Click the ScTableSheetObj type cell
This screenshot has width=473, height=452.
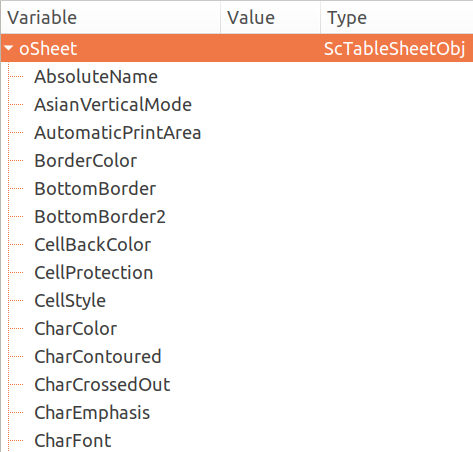[394, 49]
